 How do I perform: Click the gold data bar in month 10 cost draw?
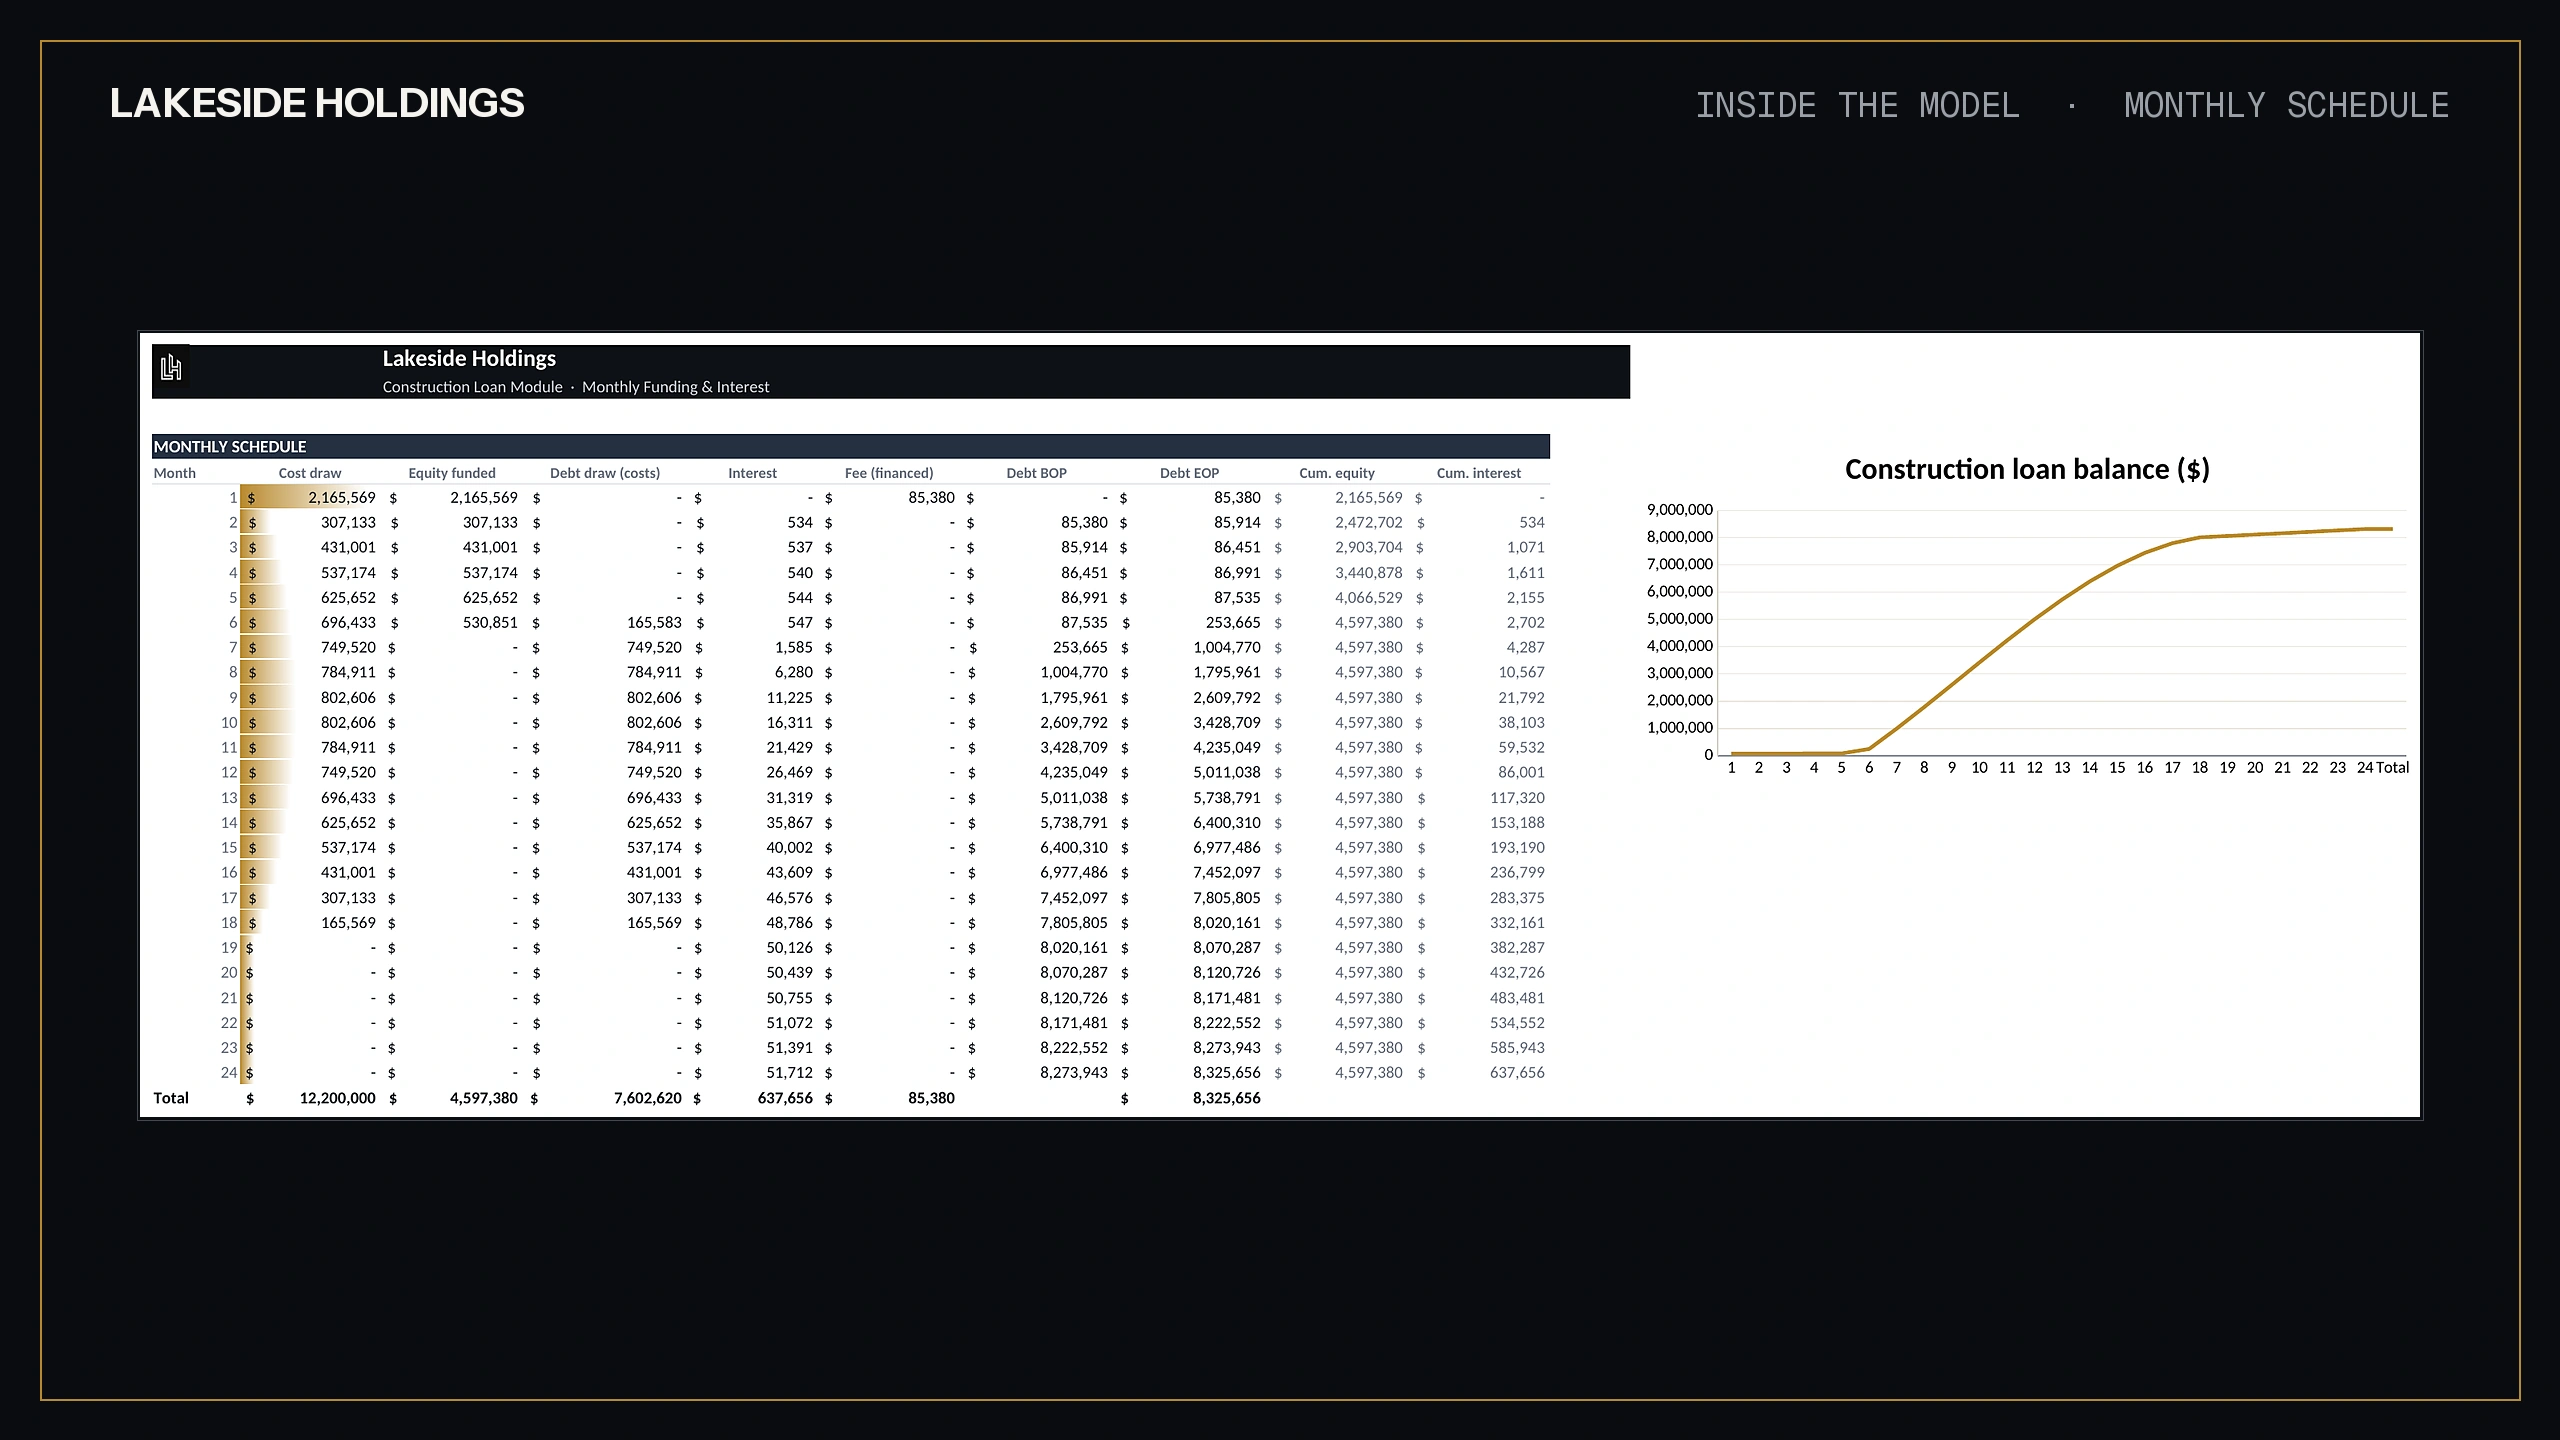266,723
